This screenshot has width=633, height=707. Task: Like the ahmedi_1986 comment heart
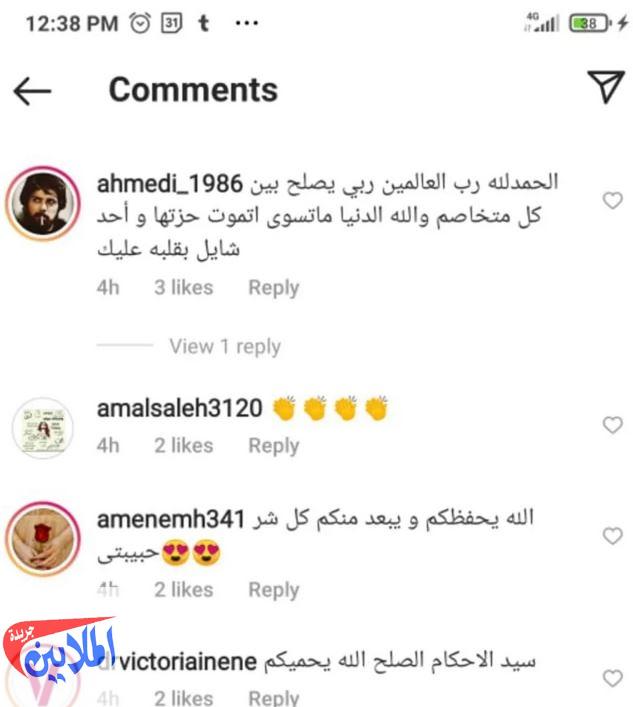pyautogui.click(x=612, y=201)
